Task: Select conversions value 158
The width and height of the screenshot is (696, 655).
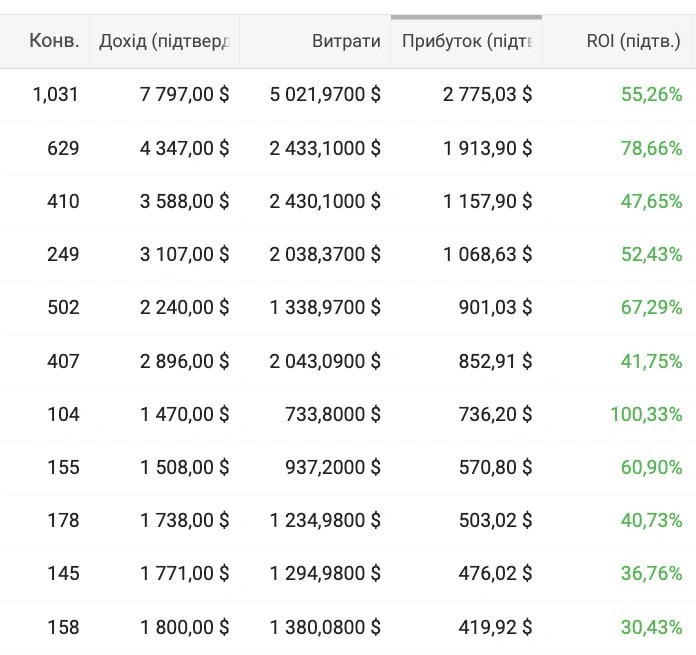Action: click(63, 627)
